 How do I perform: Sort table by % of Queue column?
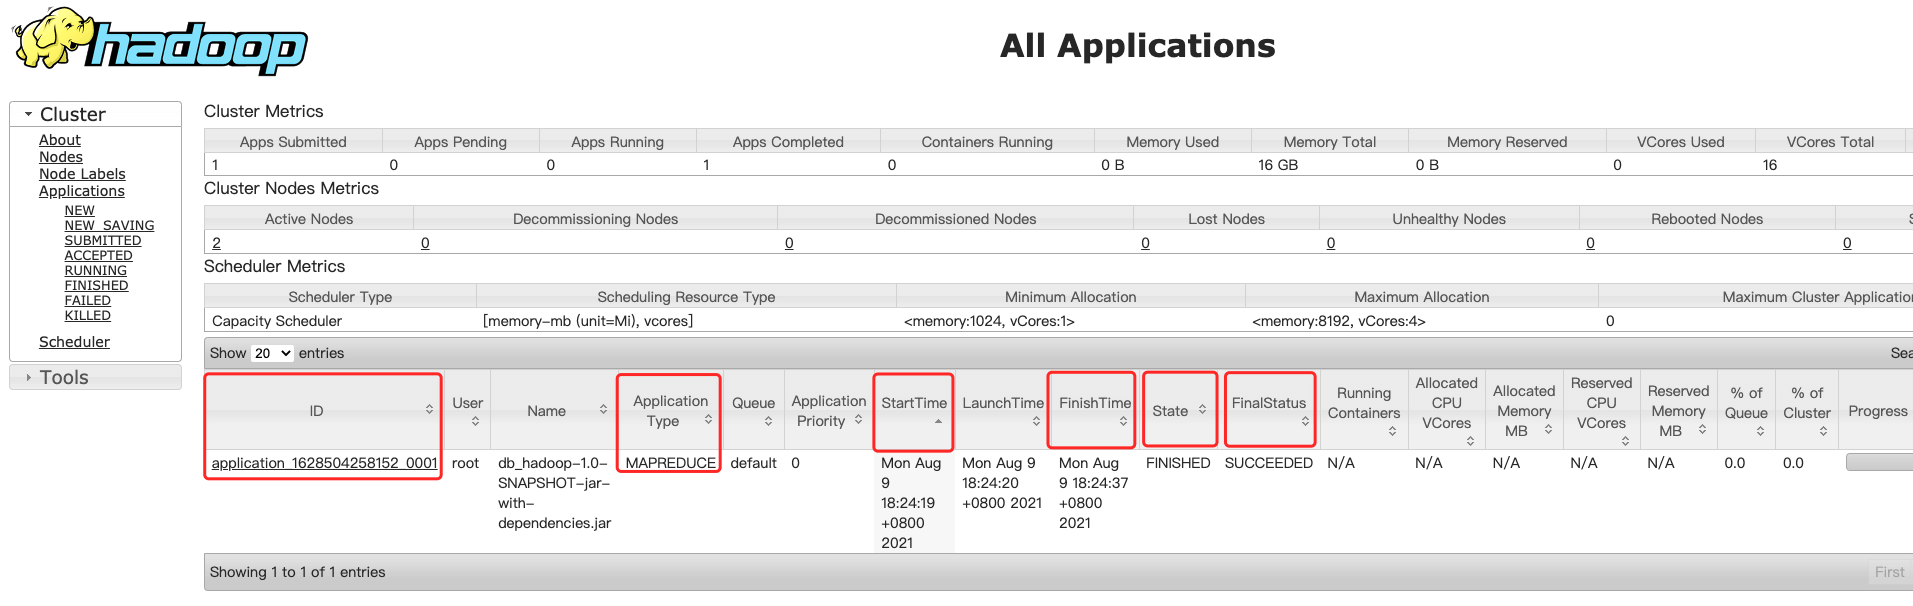(x=1747, y=411)
